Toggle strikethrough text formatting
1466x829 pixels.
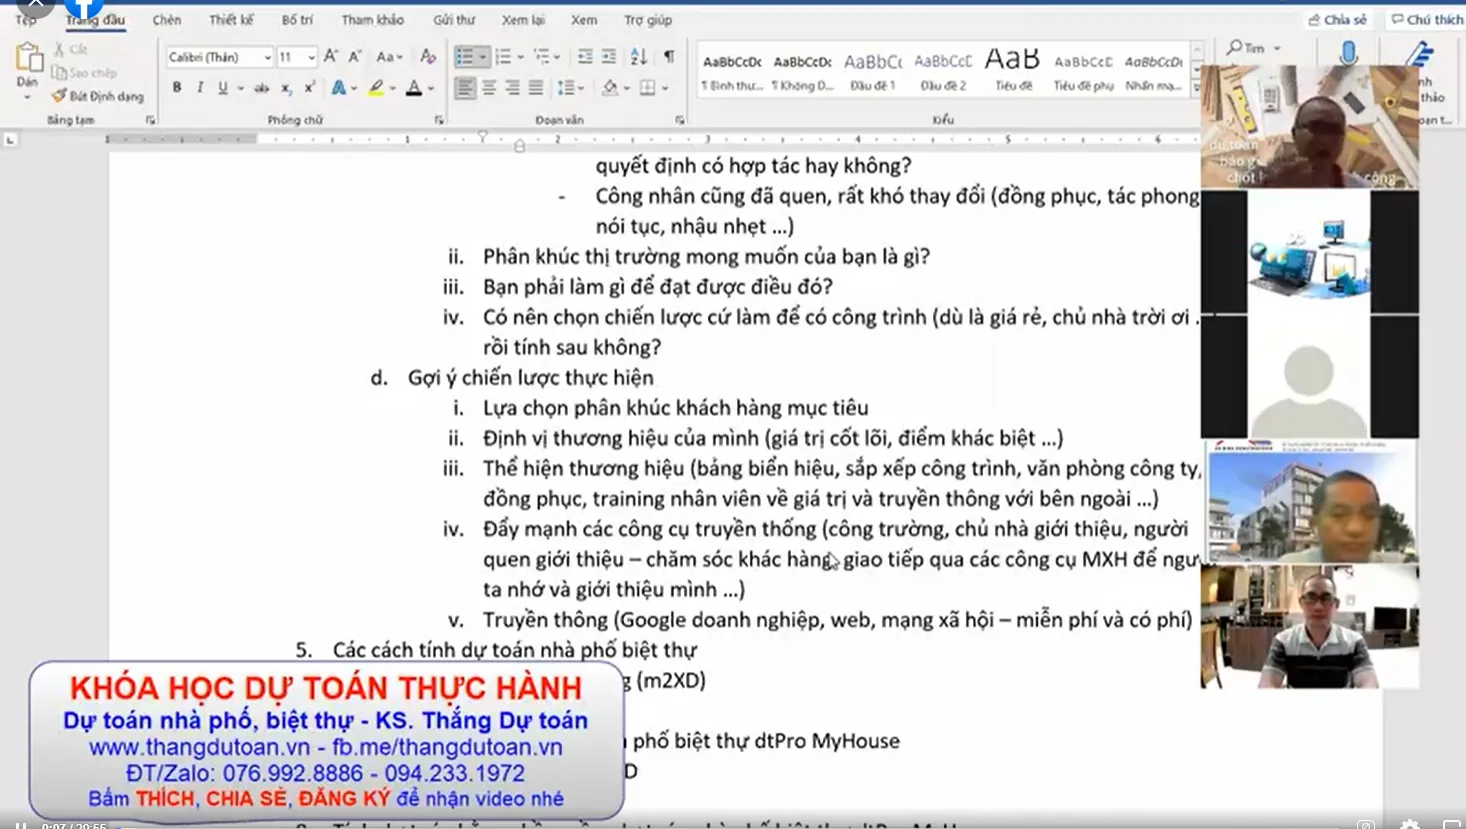point(262,88)
